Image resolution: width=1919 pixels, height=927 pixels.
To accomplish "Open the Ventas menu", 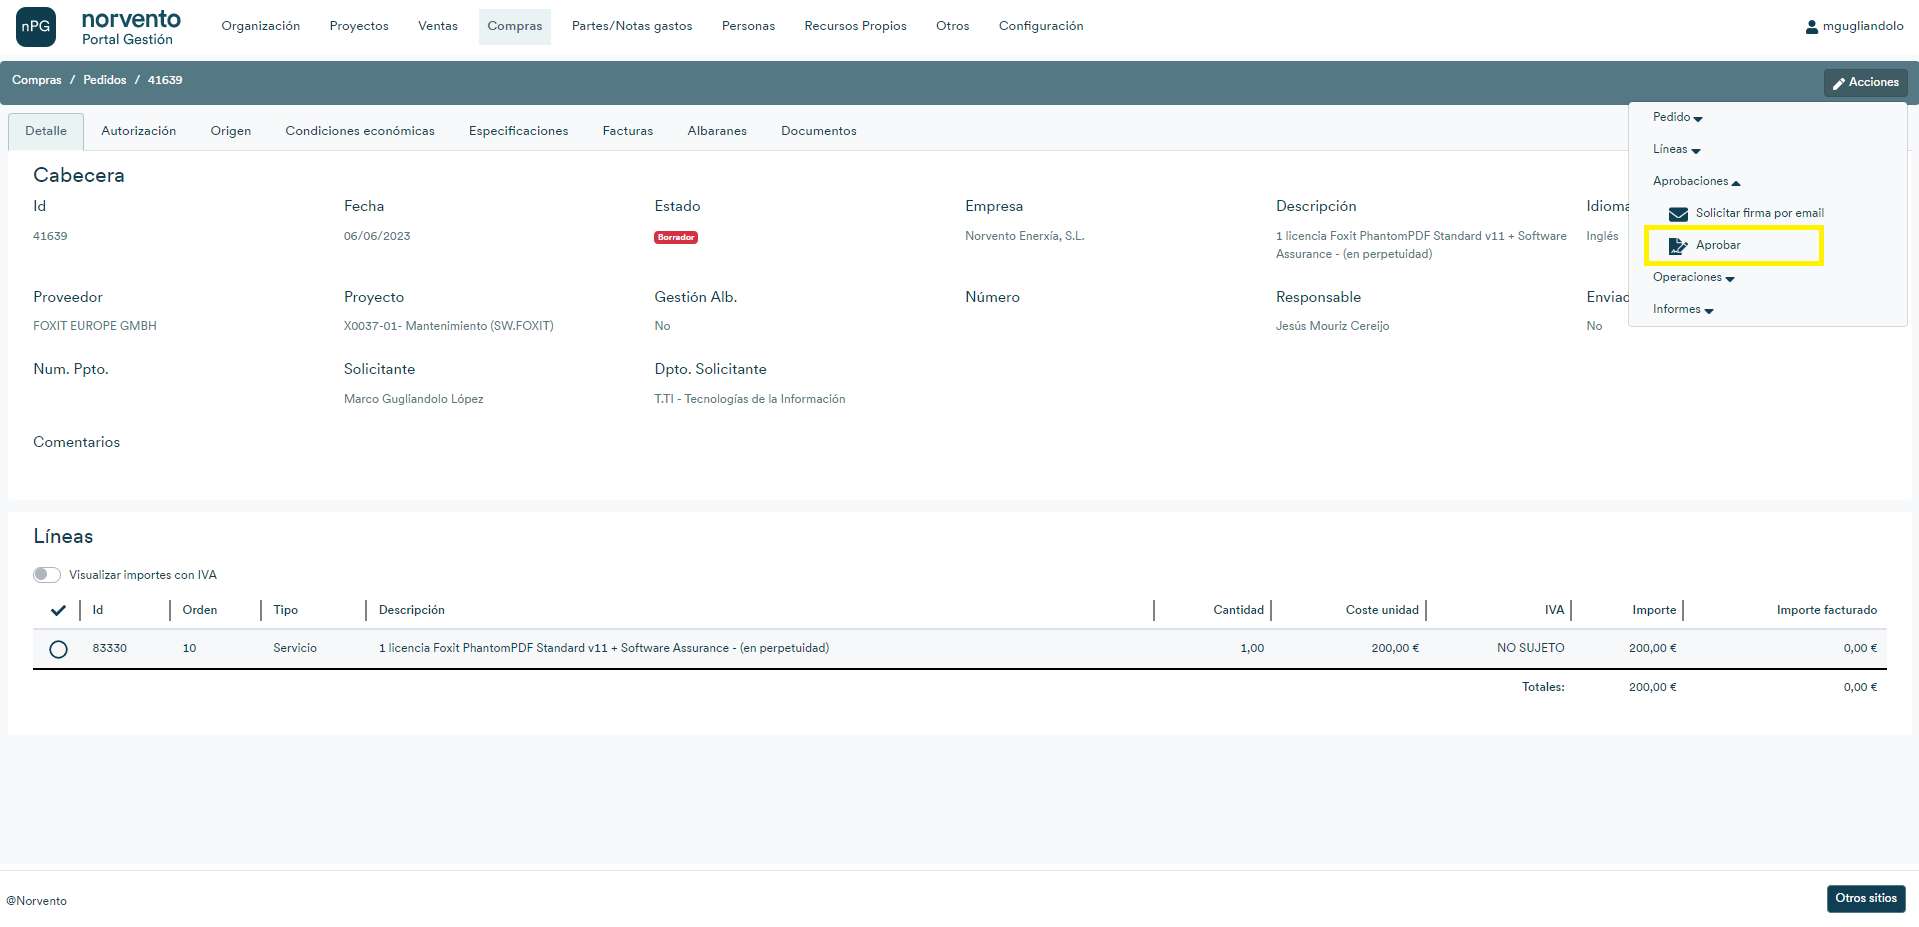I will coord(438,26).
